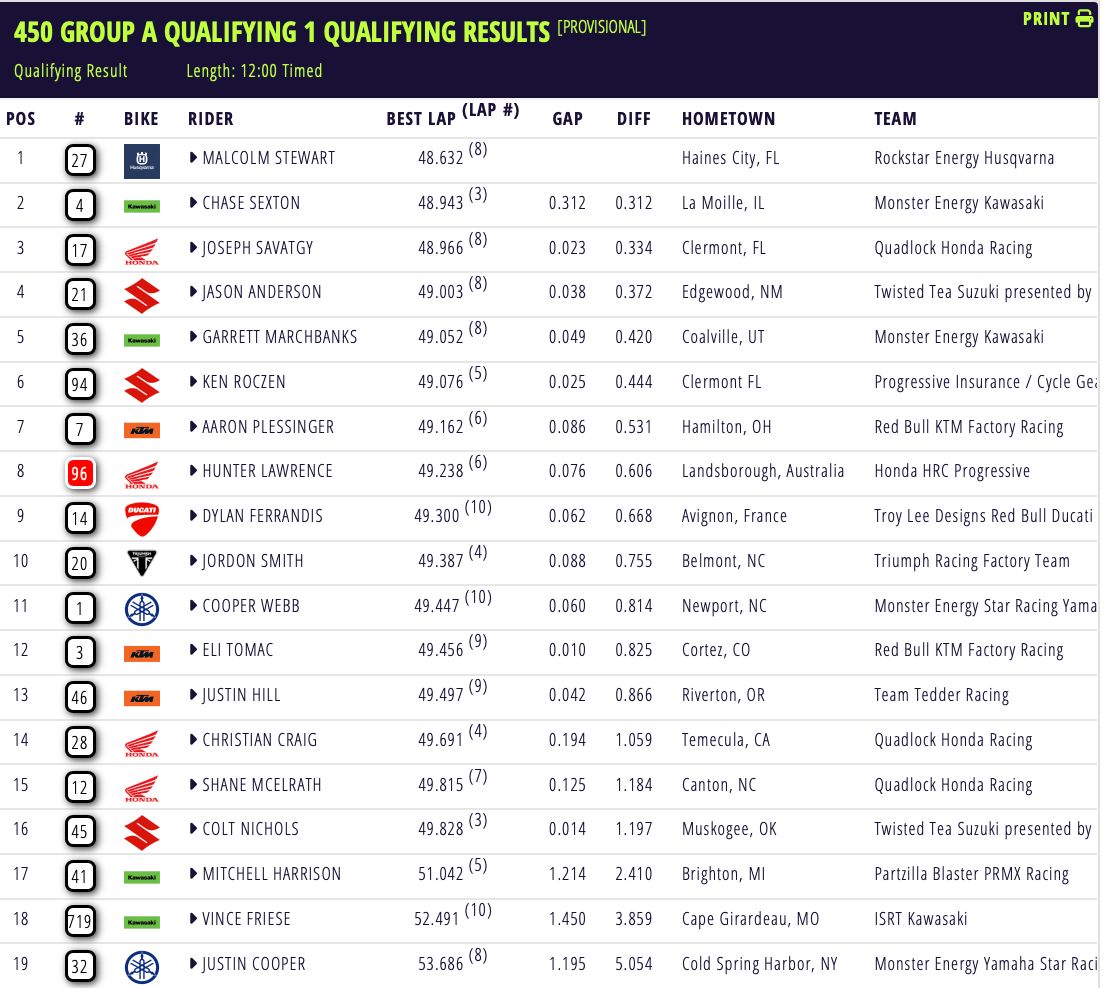Sort by the RIDER column header
Screen dimensions: 1104x988
coord(211,119)
